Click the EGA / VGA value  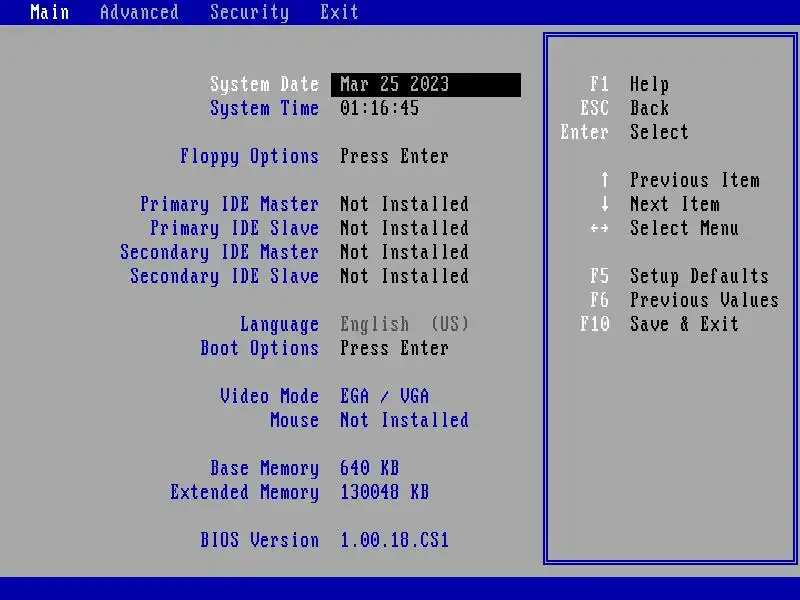pyautogui.click(x=385, y=396)
